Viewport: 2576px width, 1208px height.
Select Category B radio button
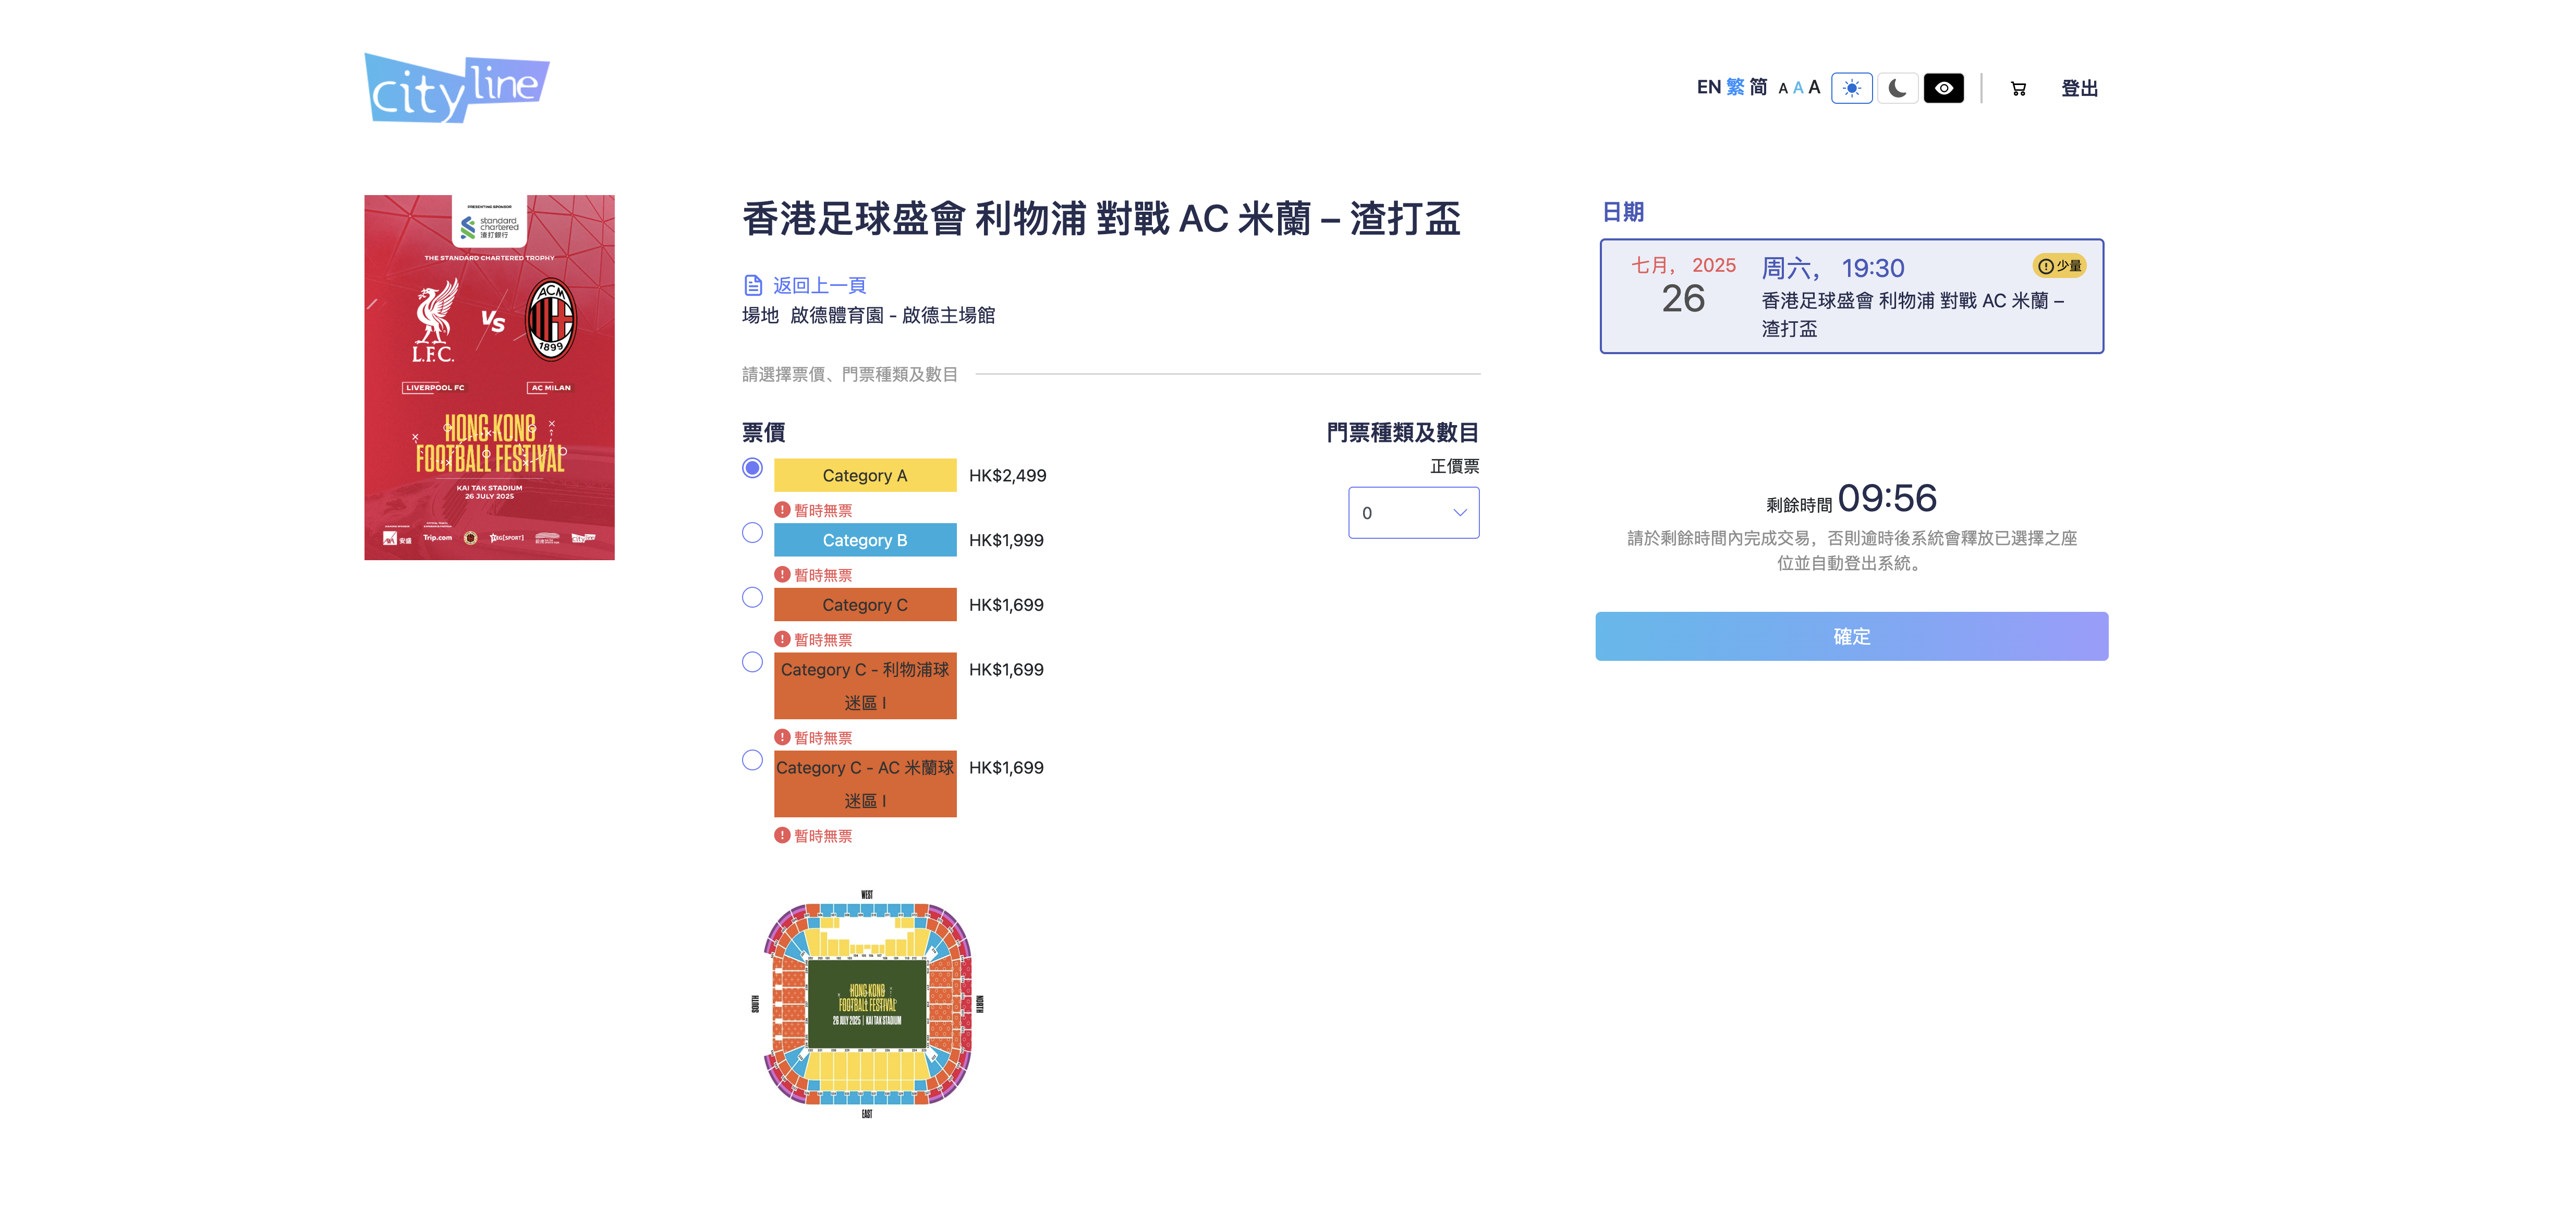752,533
